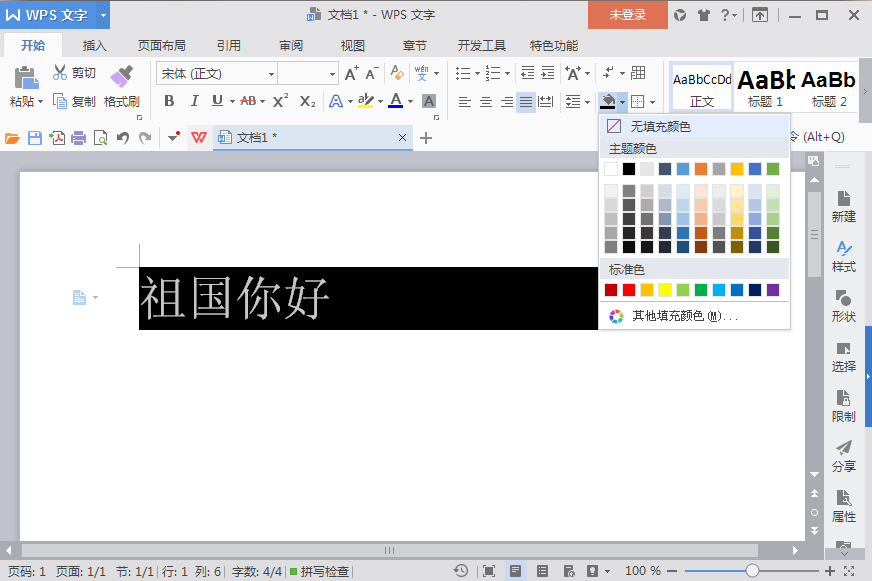The height and width of the screenshot is (581, 872).
Task: Switch to the 插入 tab
Action: (x=94, y=46)
